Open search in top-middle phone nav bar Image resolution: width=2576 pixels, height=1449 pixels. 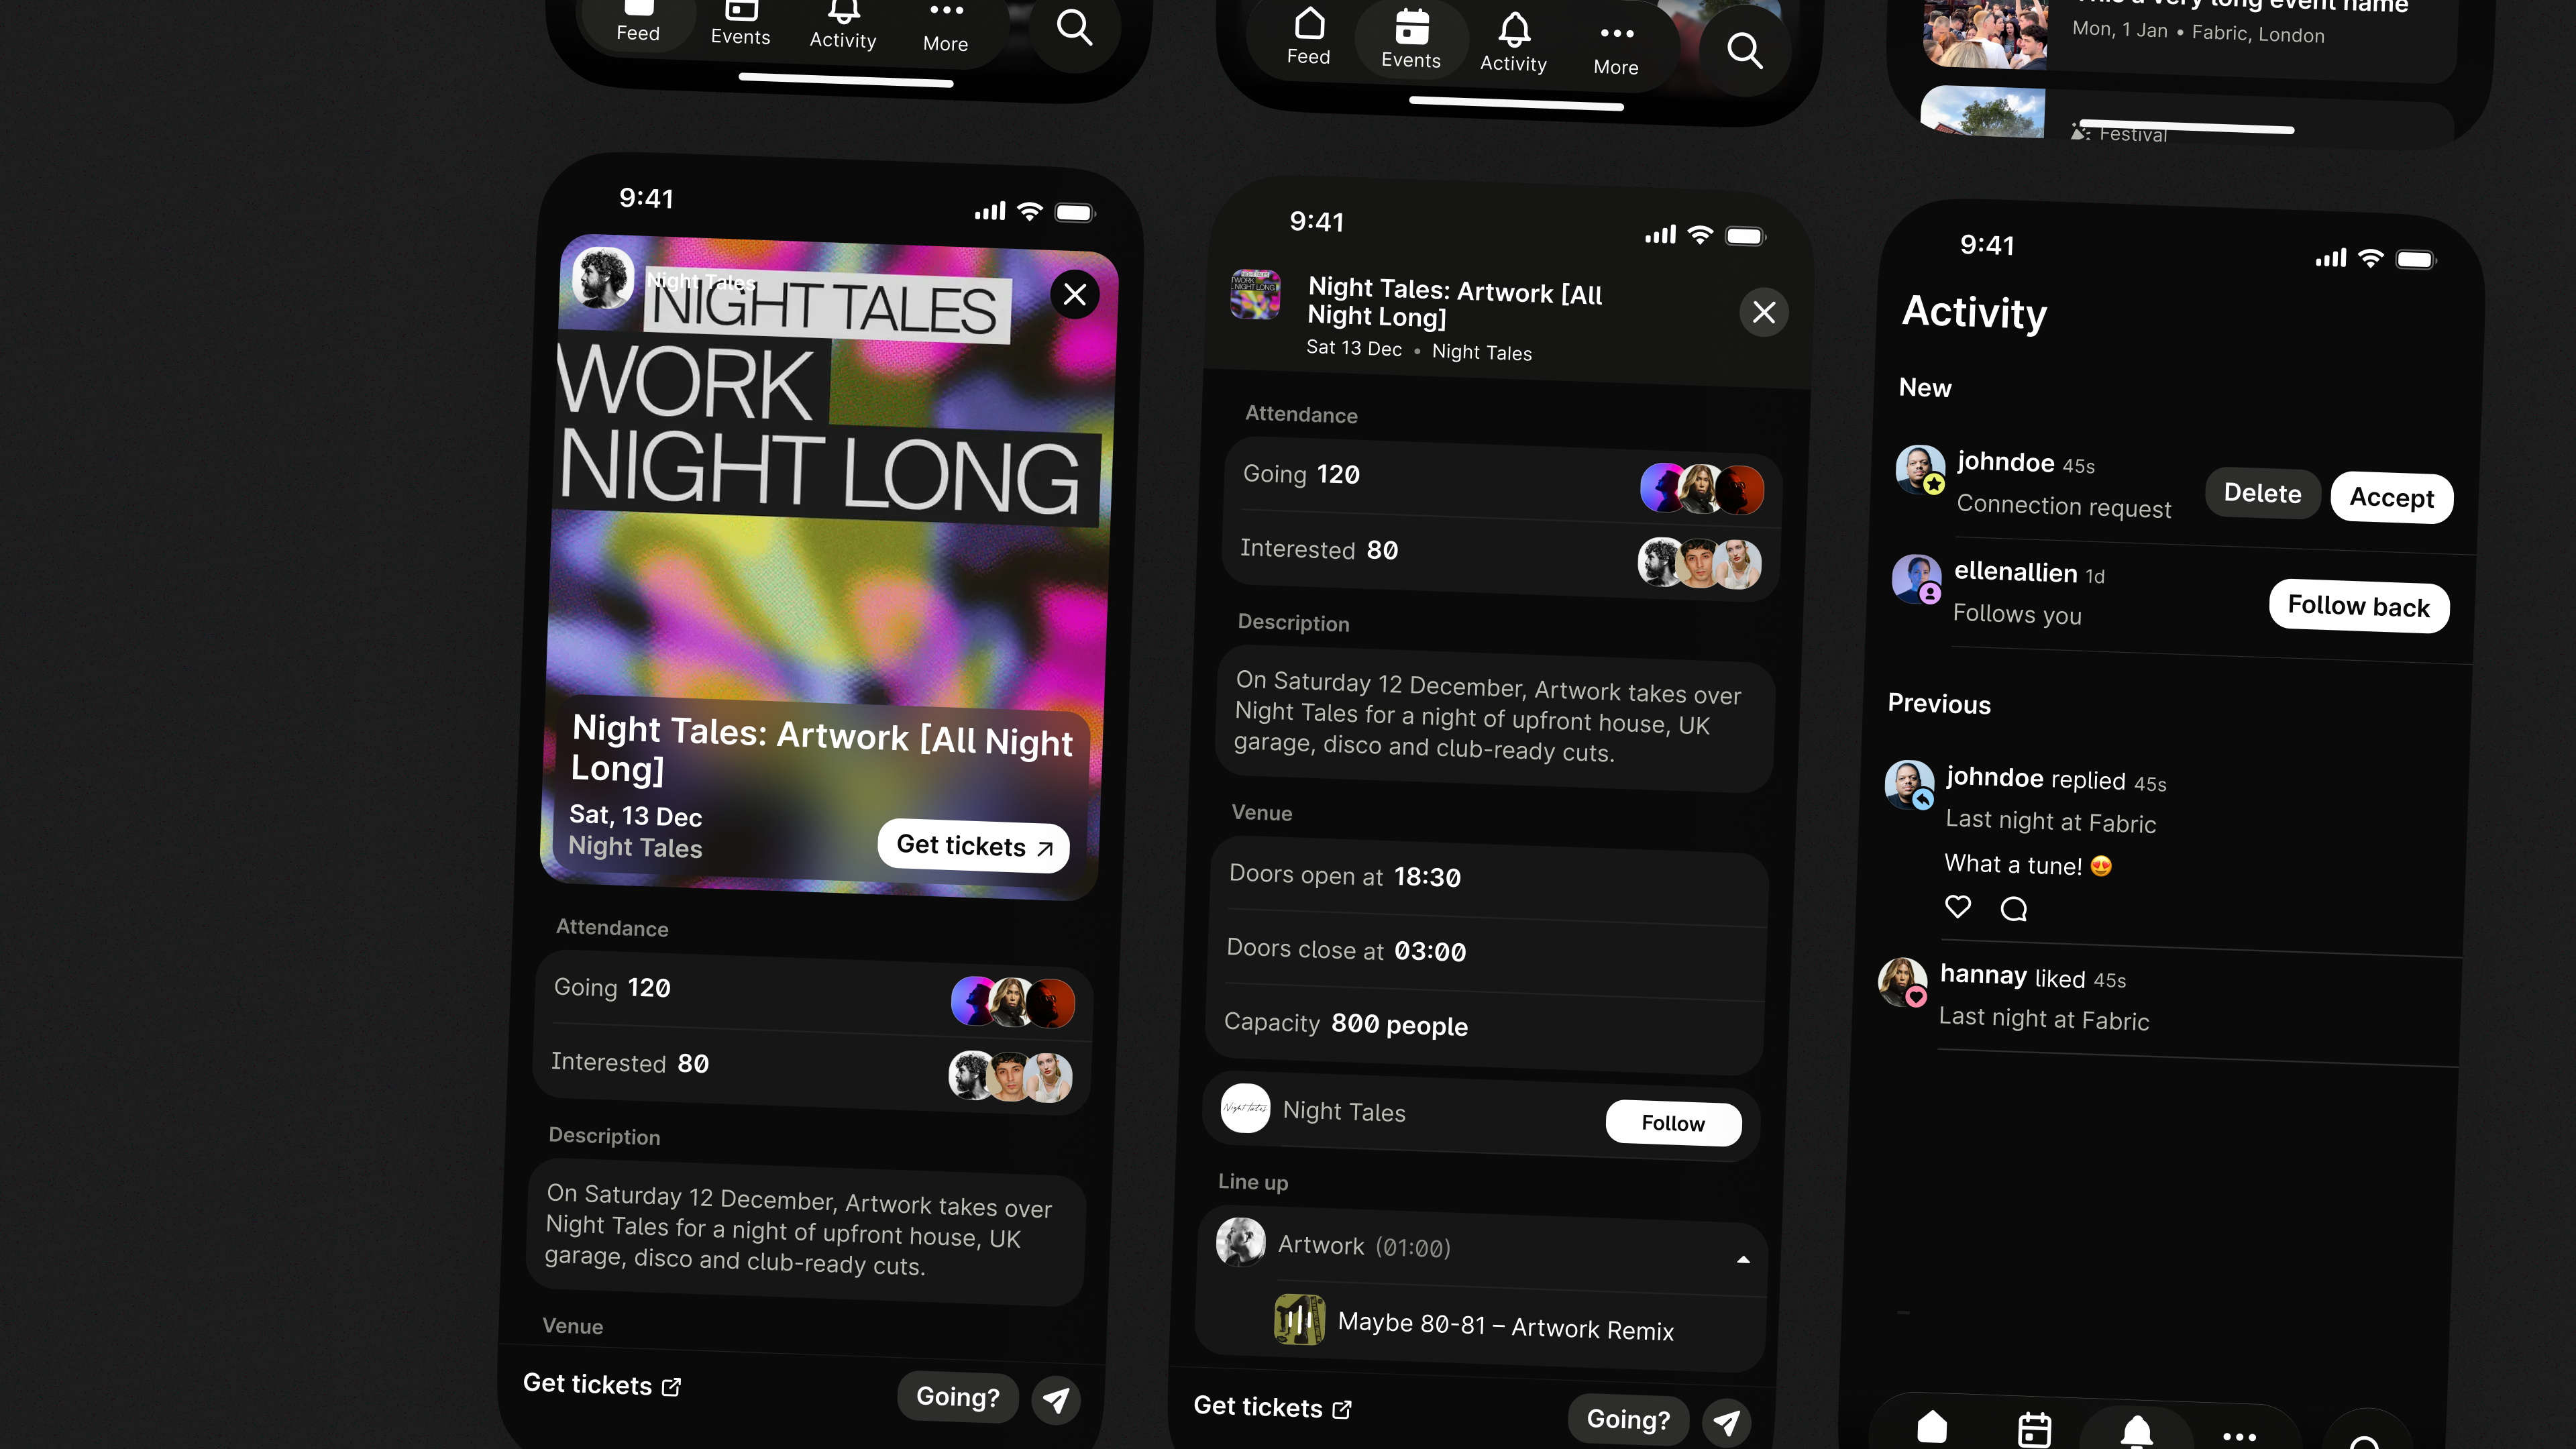1745,50
